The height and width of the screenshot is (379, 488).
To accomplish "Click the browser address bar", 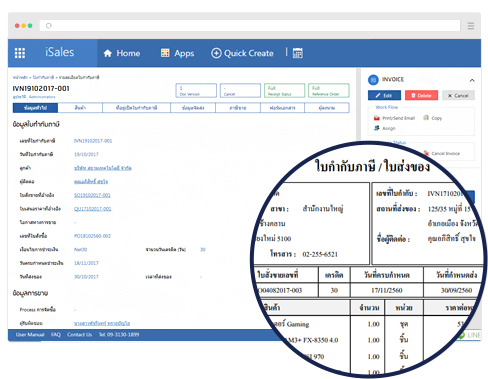I will (250, 26).
